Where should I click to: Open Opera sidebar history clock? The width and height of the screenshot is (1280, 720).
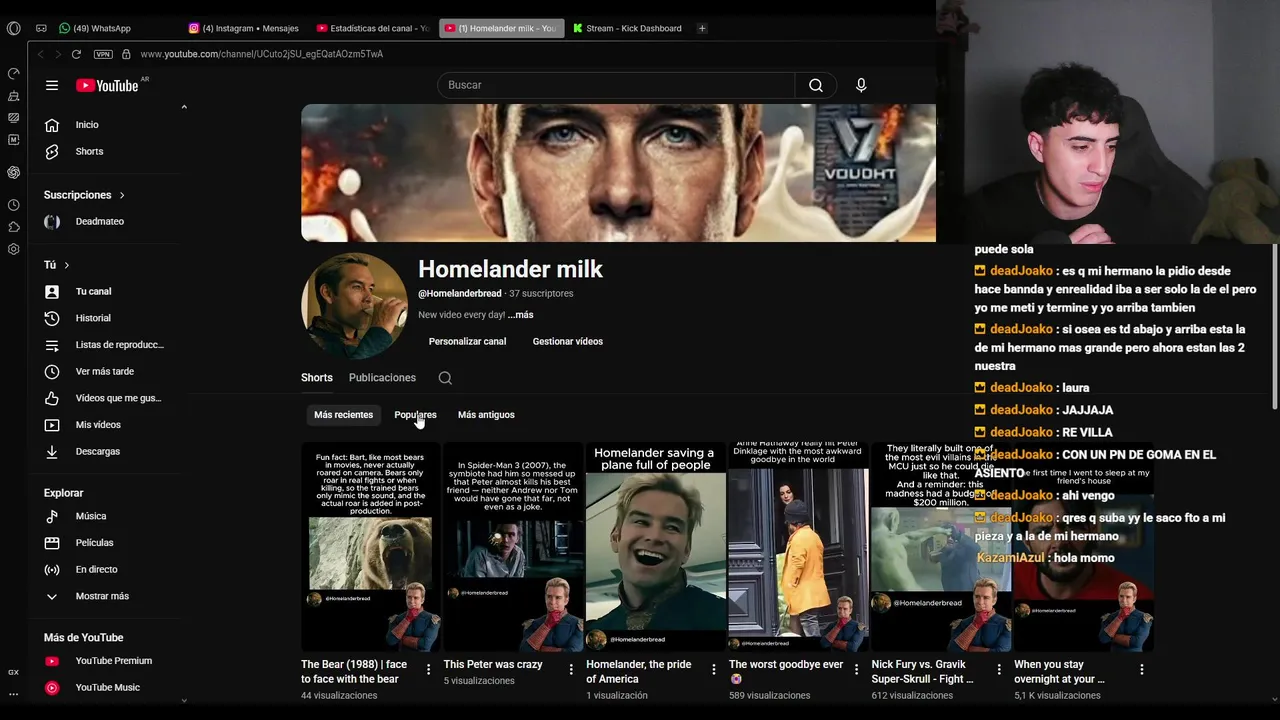coord(13,205)
